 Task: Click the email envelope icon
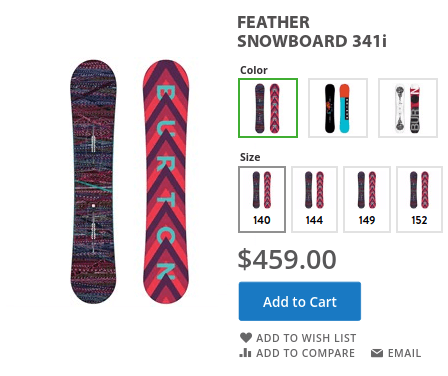point(377,353)
